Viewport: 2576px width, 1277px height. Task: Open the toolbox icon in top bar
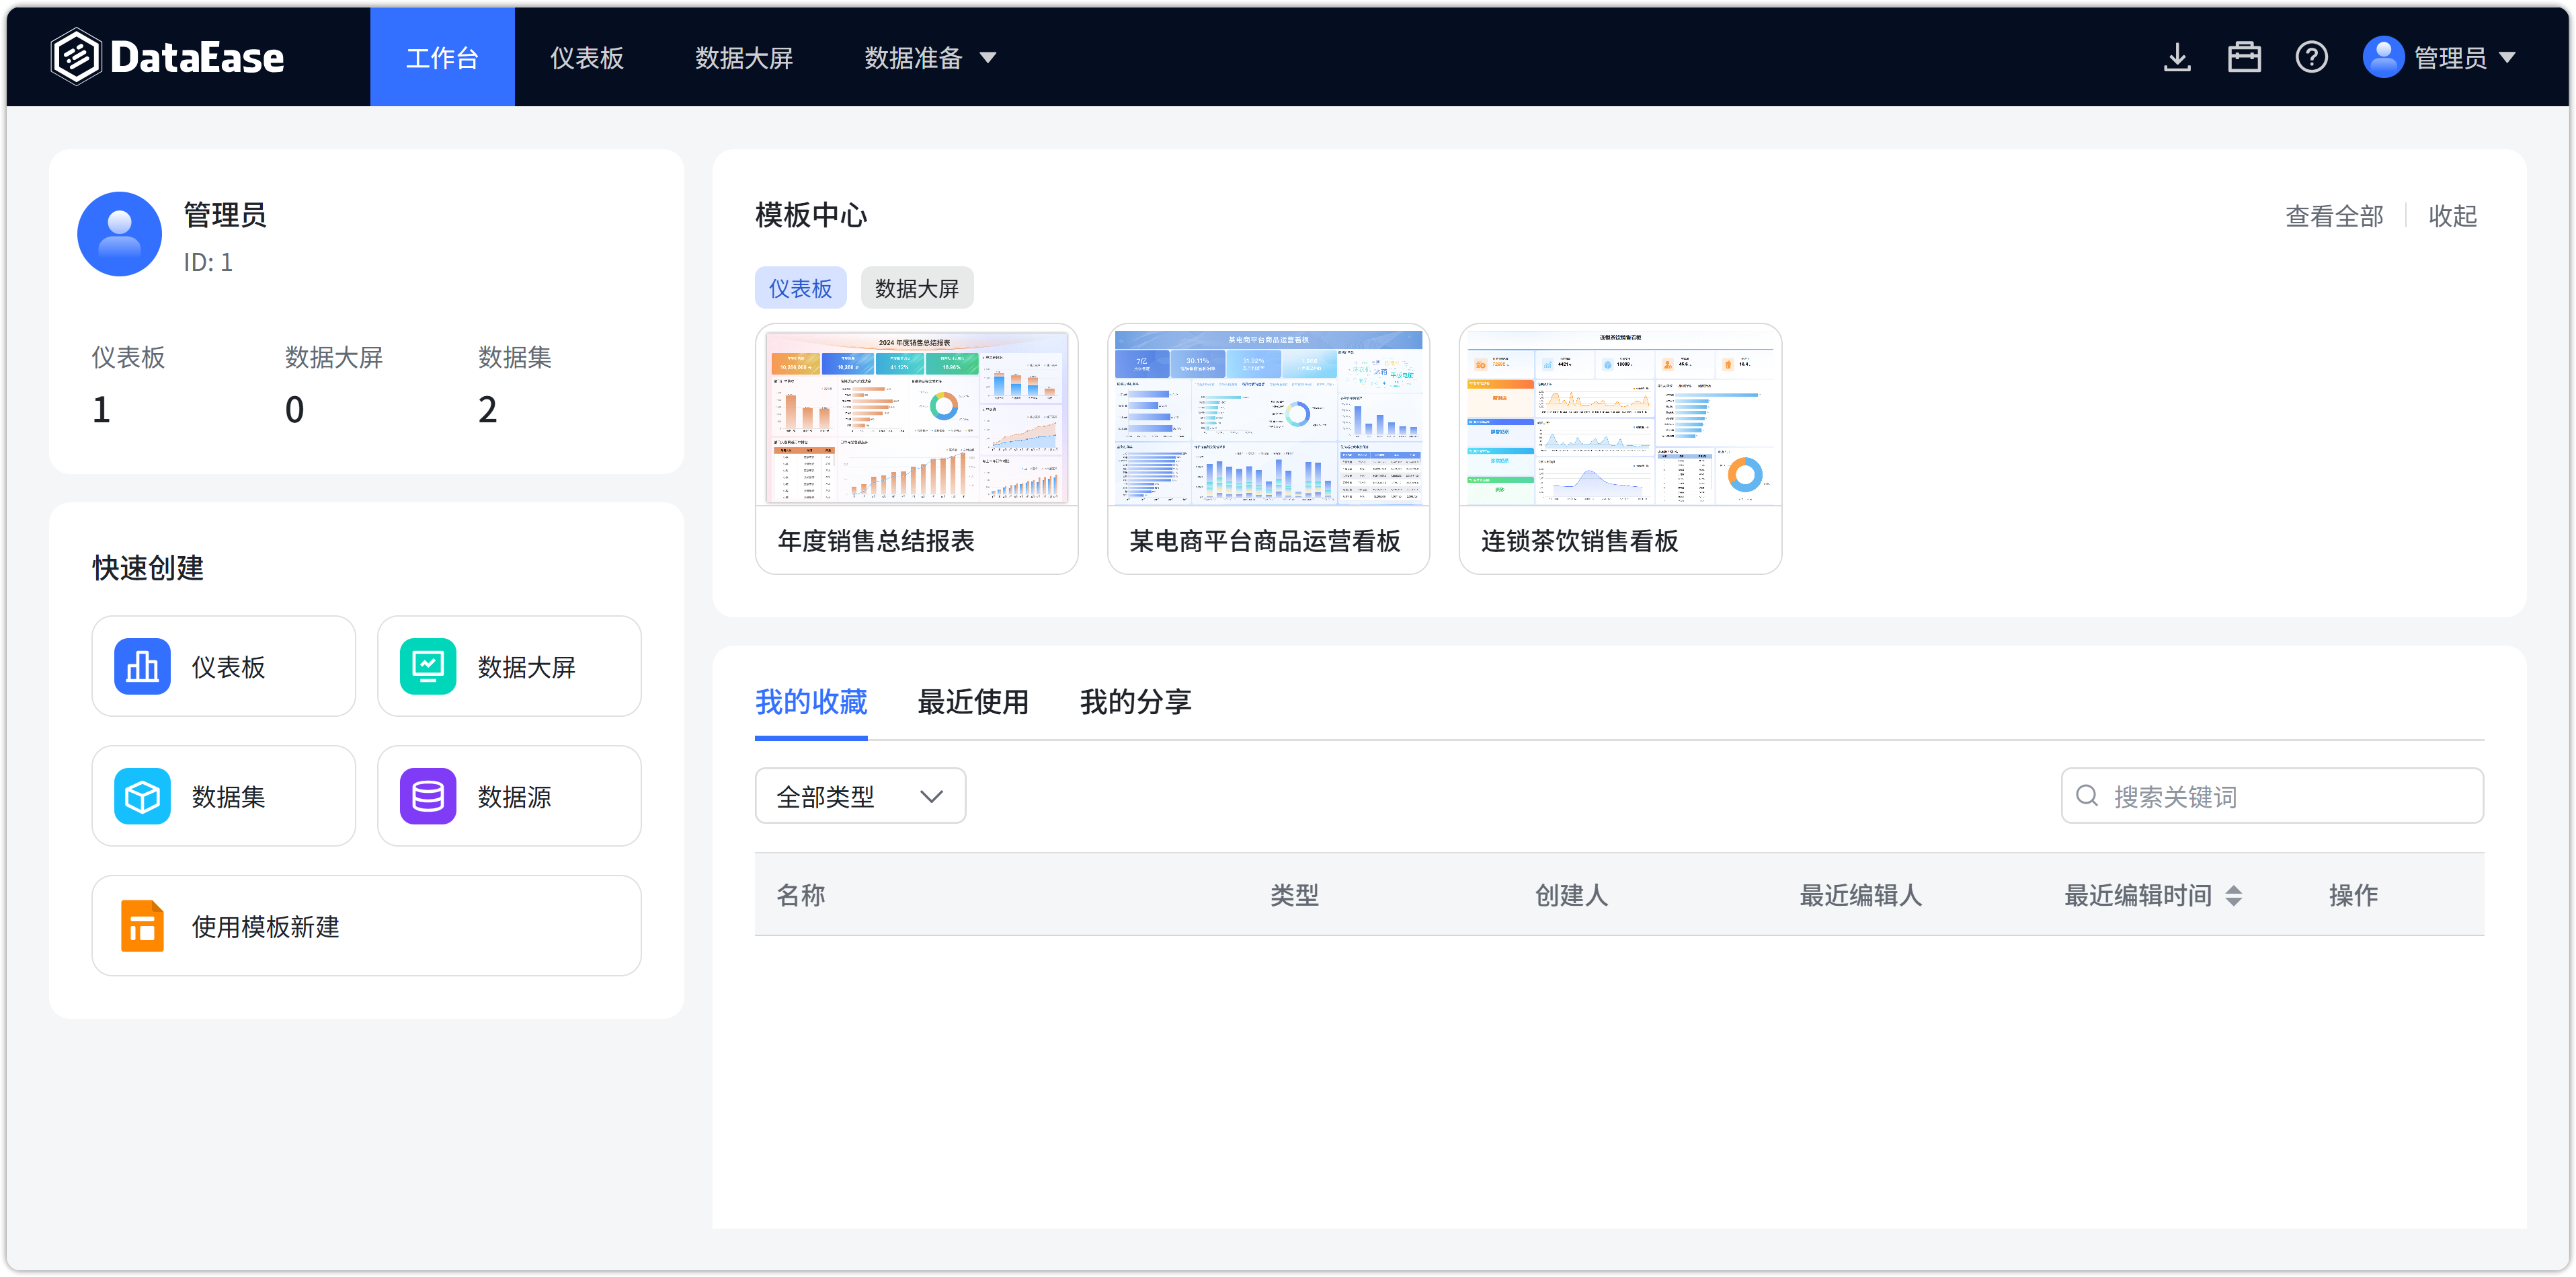coord(2244,57)
